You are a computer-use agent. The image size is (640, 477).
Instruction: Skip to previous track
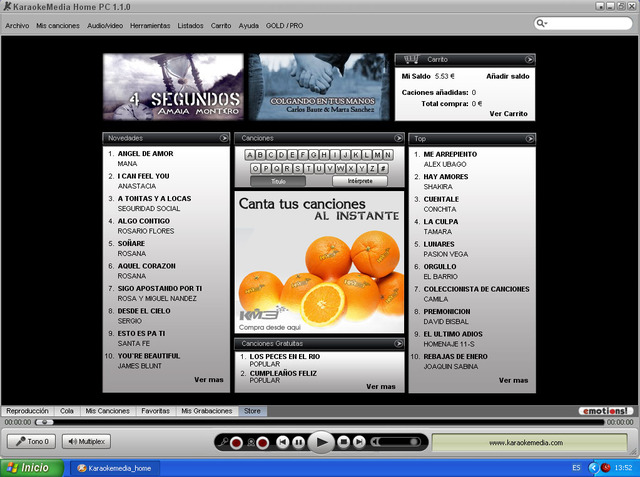coord(282,442)
